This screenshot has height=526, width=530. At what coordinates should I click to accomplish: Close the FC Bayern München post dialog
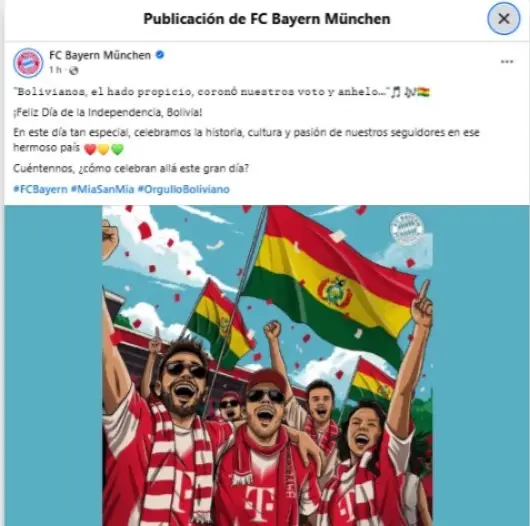coord(503,19)
